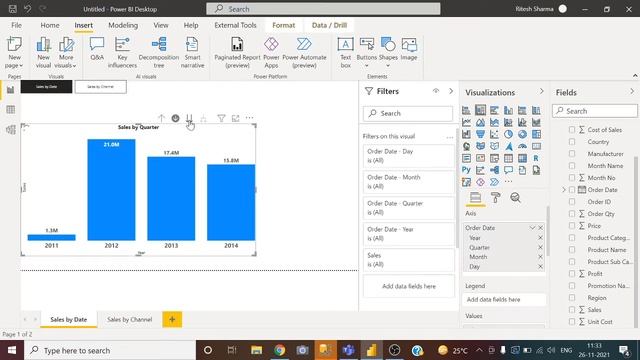Insert a Text box

(x=345, y=53)
